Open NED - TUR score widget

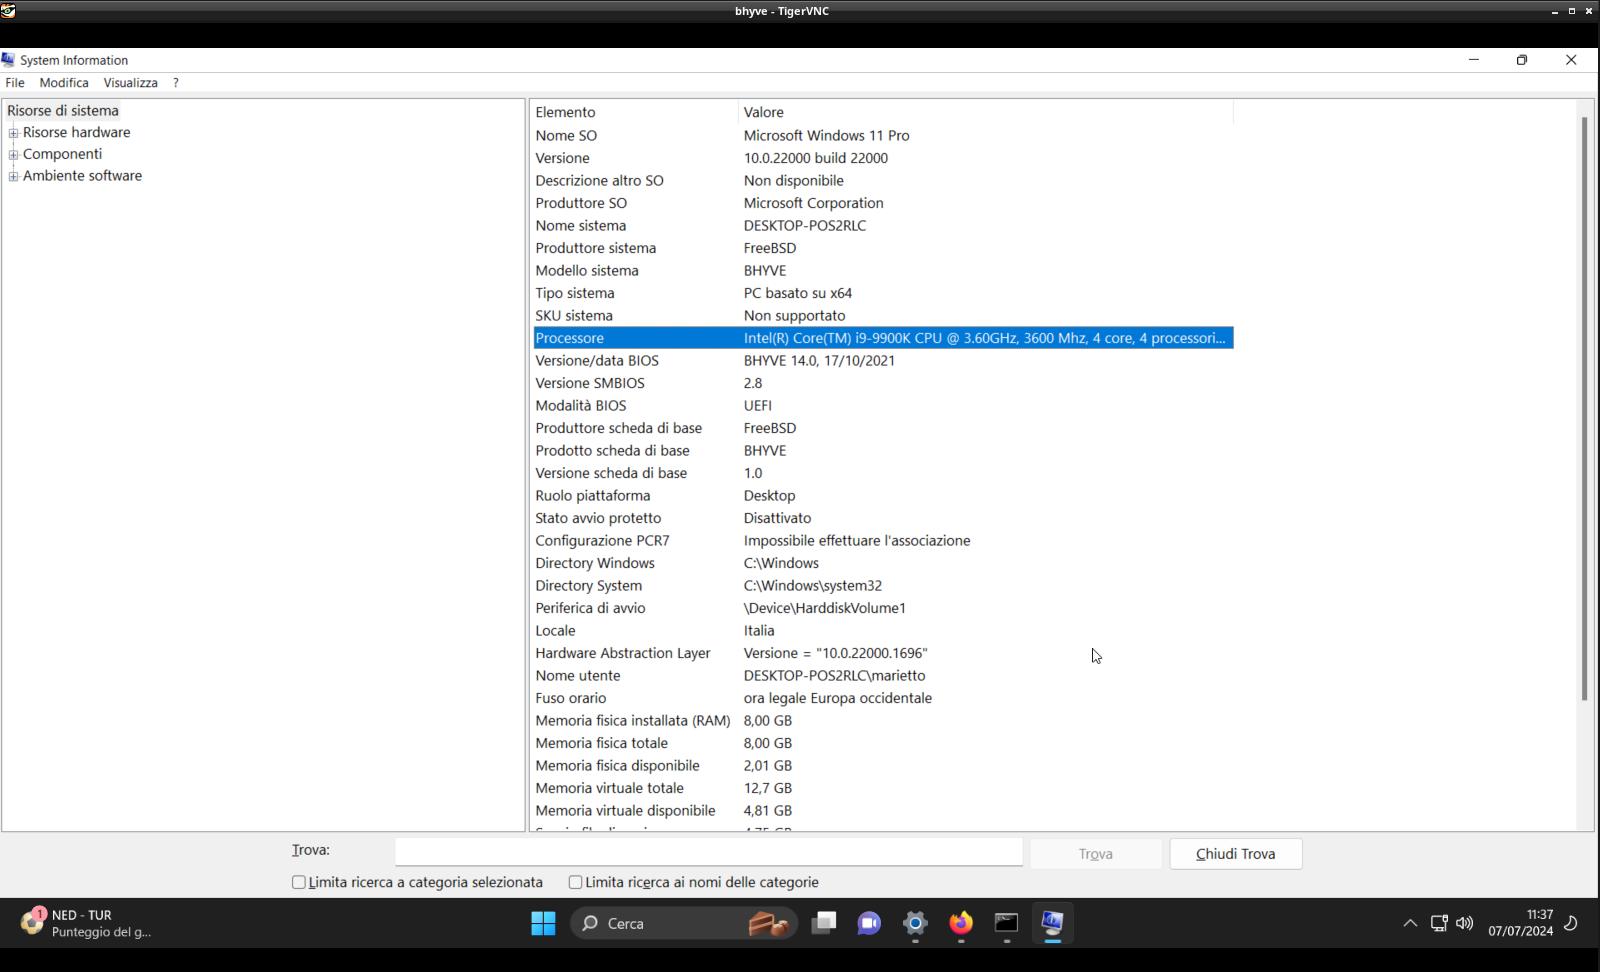click(86, 923)
